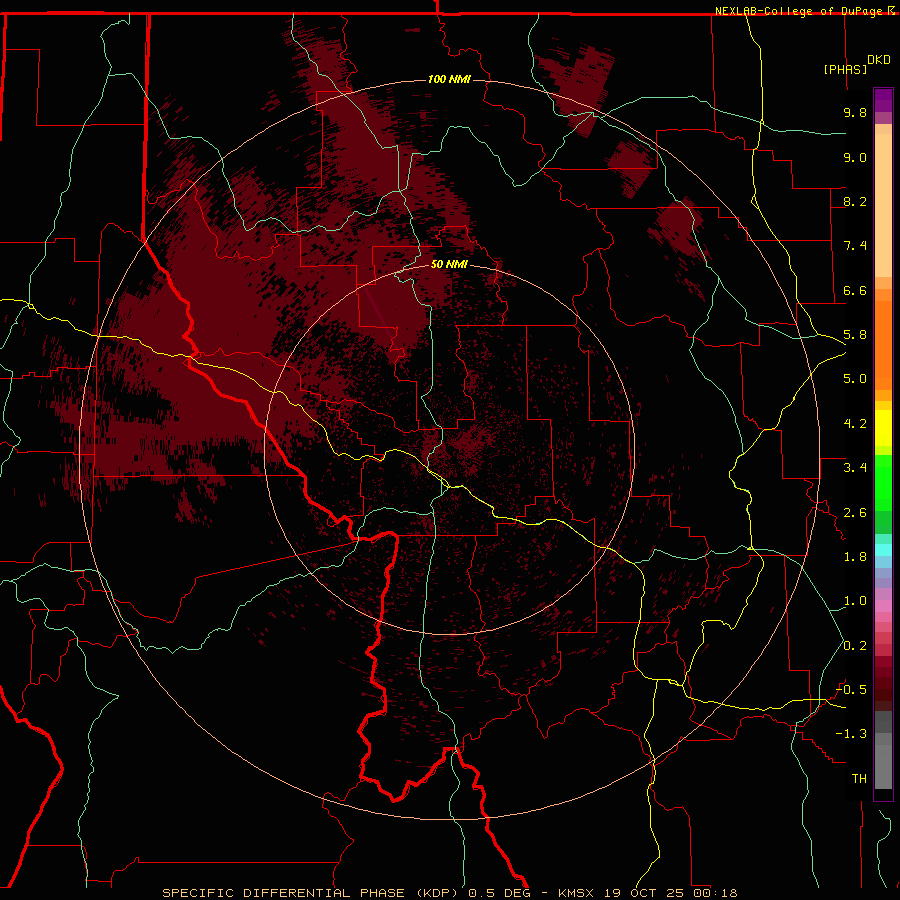Click the 5.8 color scale value
This screenshot has height=900, width=900.
[x=855, y=335]
